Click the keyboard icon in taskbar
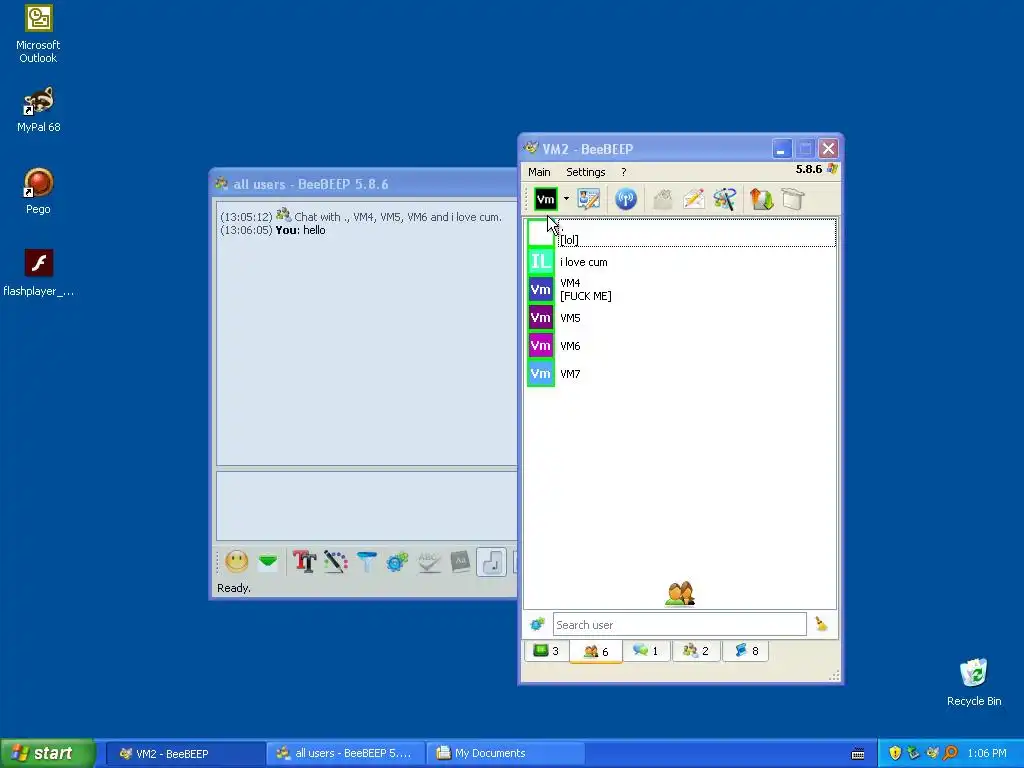The image size is (1024, 768). click(x=858, y=754)
